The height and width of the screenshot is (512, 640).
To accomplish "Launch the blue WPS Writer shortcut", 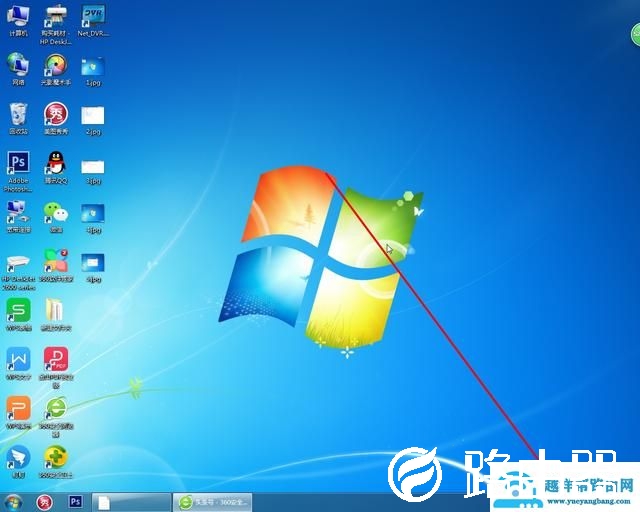I will point(18,363).
